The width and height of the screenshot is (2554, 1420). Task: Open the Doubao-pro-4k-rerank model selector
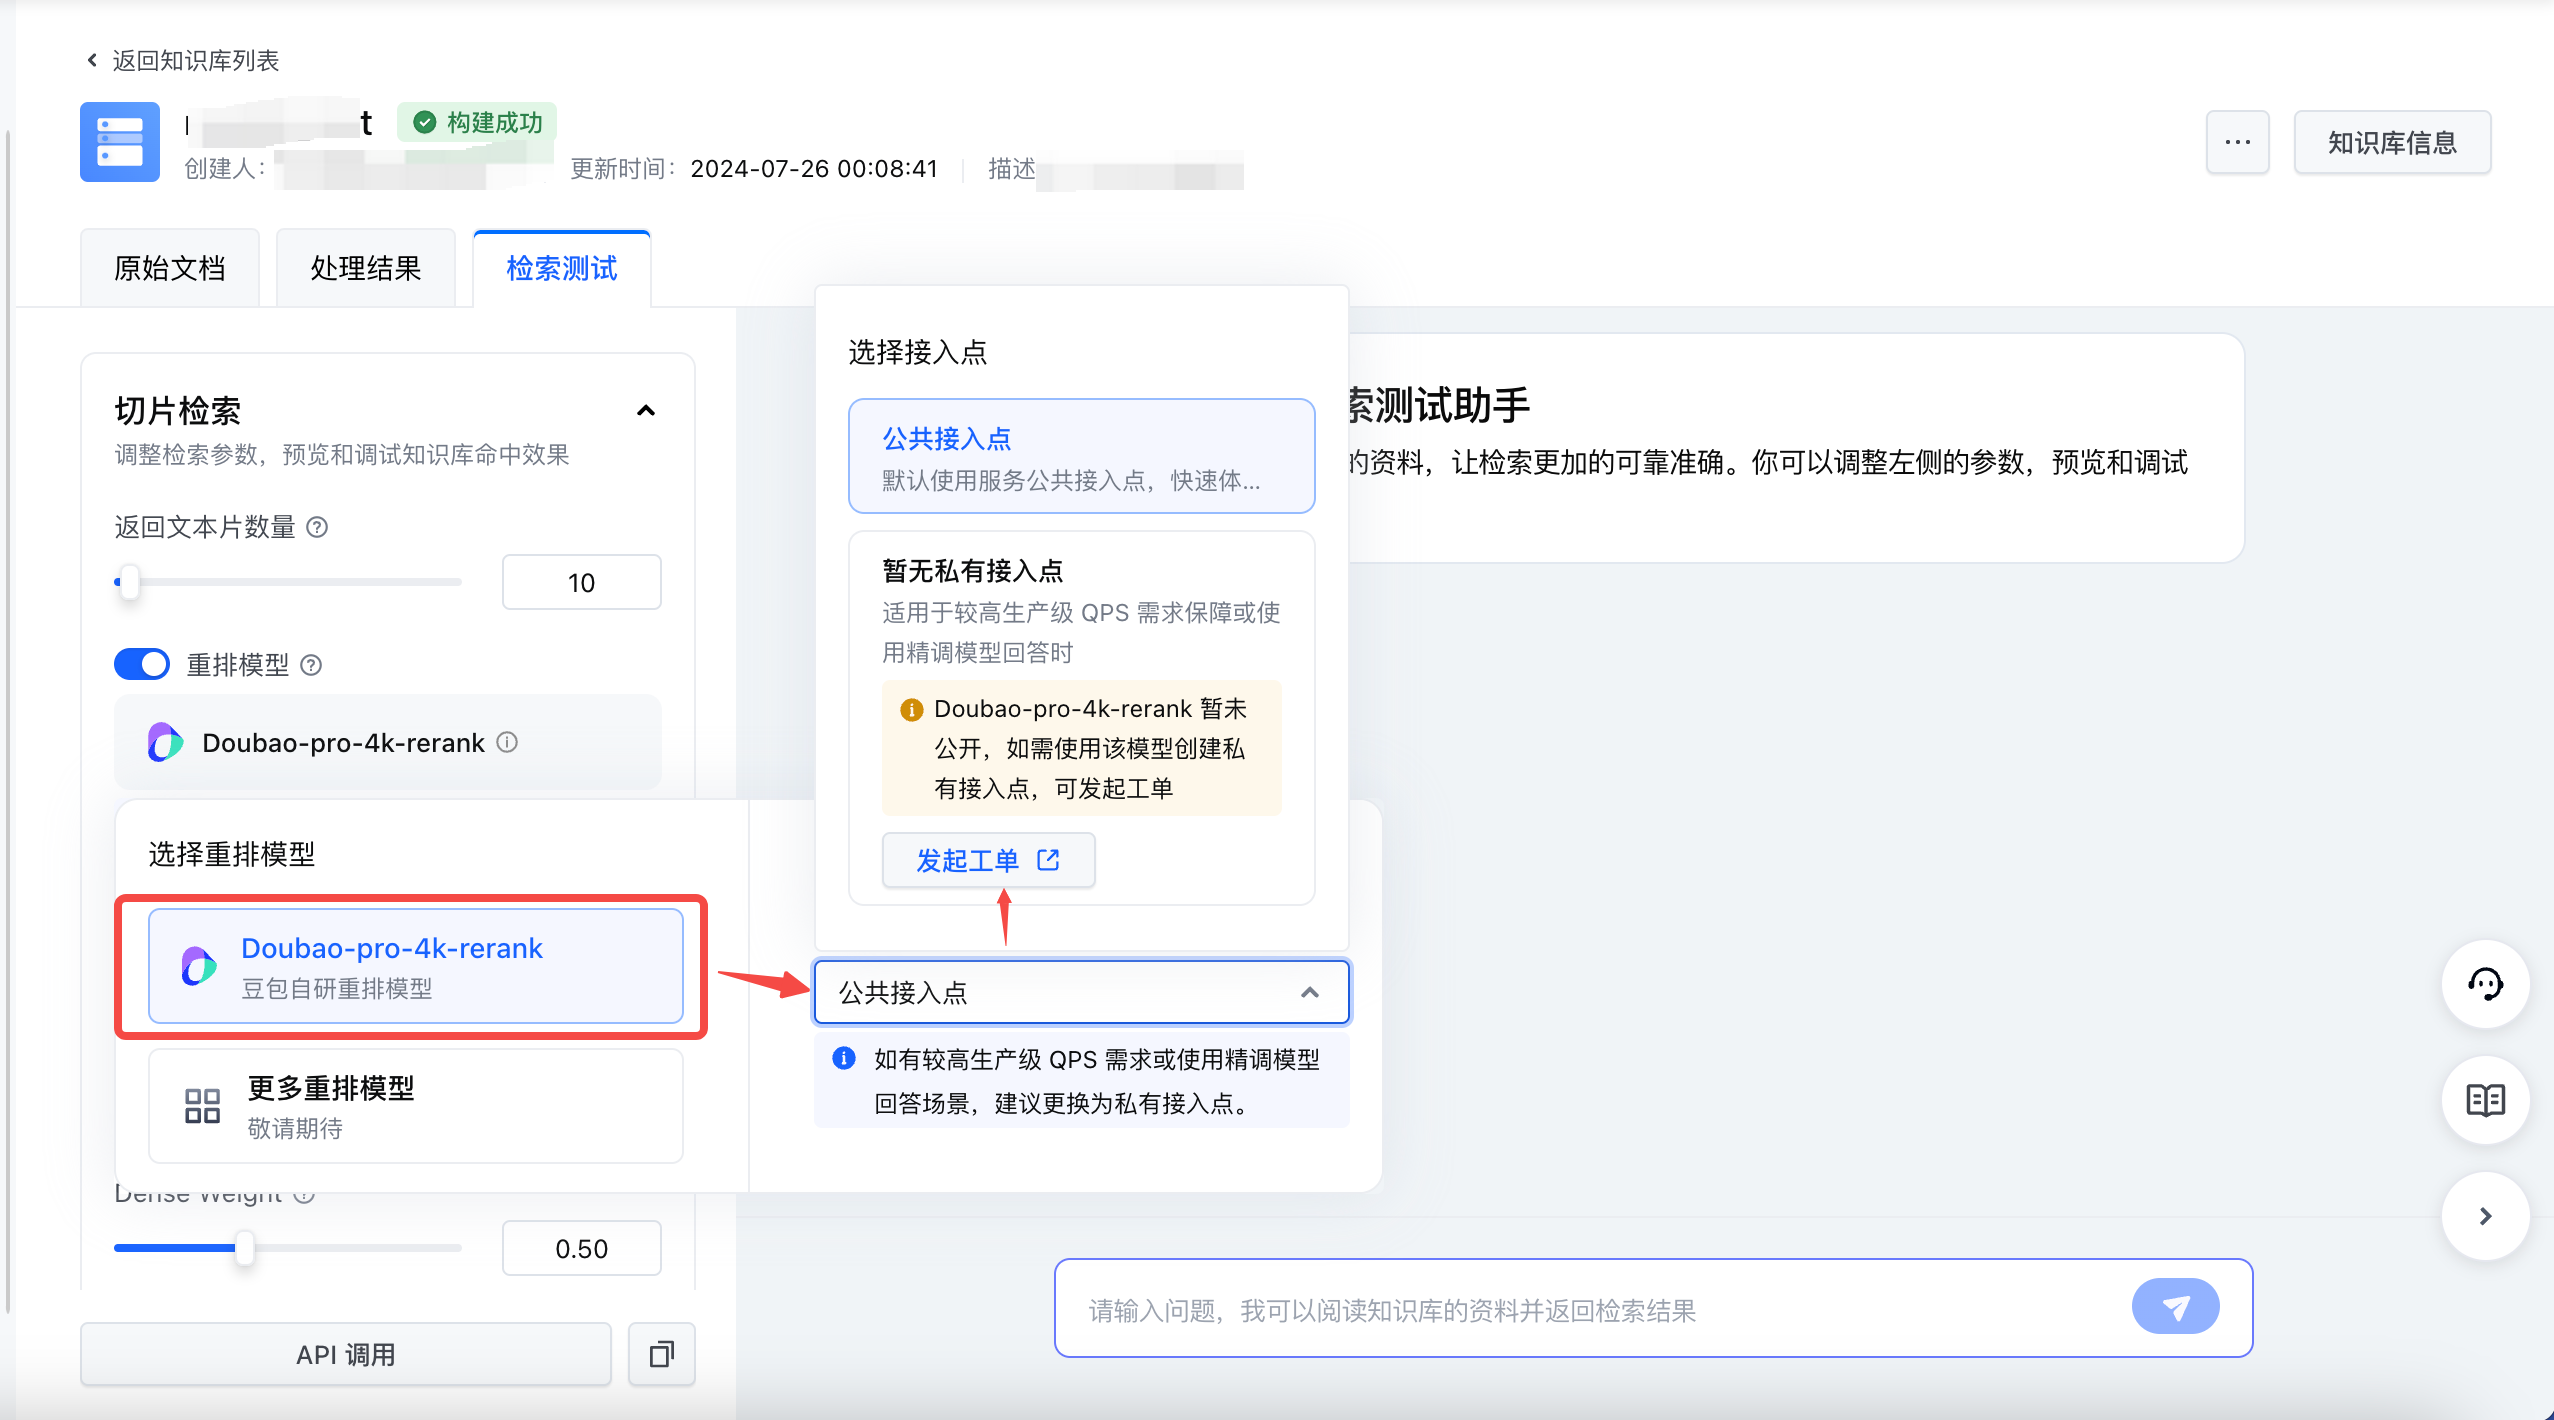(x=388, y=742)
